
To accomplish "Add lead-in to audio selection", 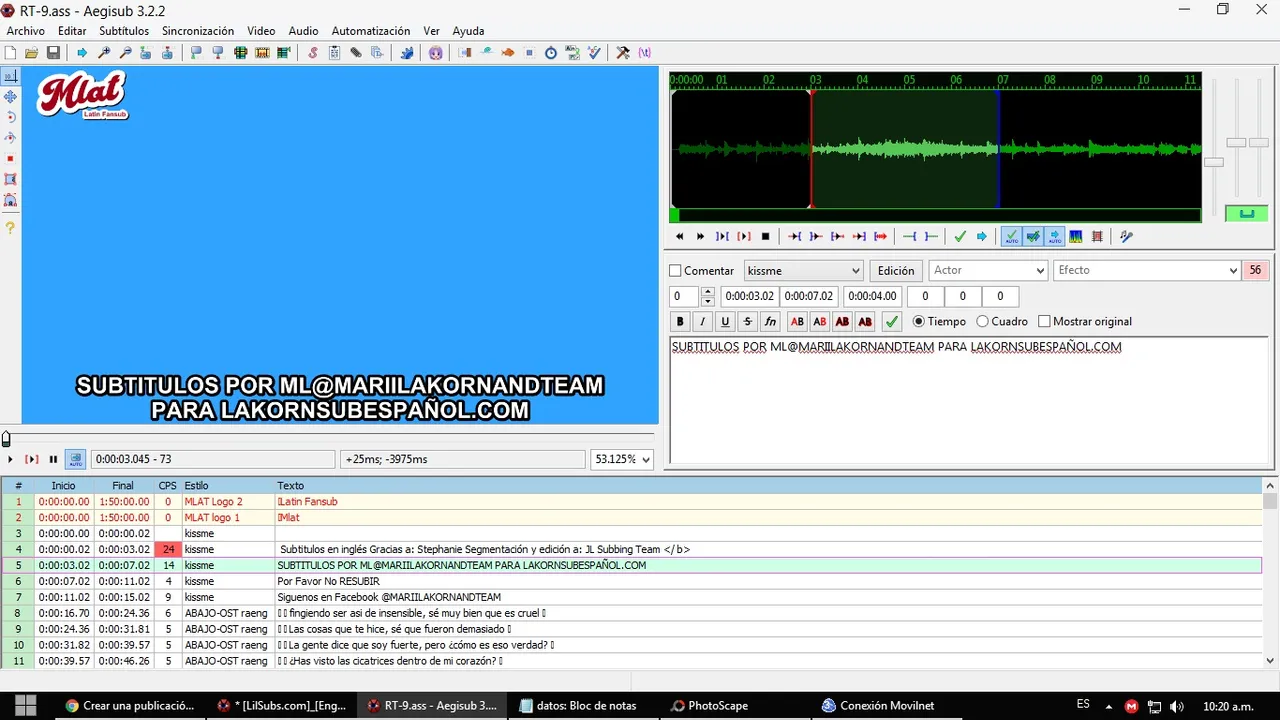I will point(909,237).
